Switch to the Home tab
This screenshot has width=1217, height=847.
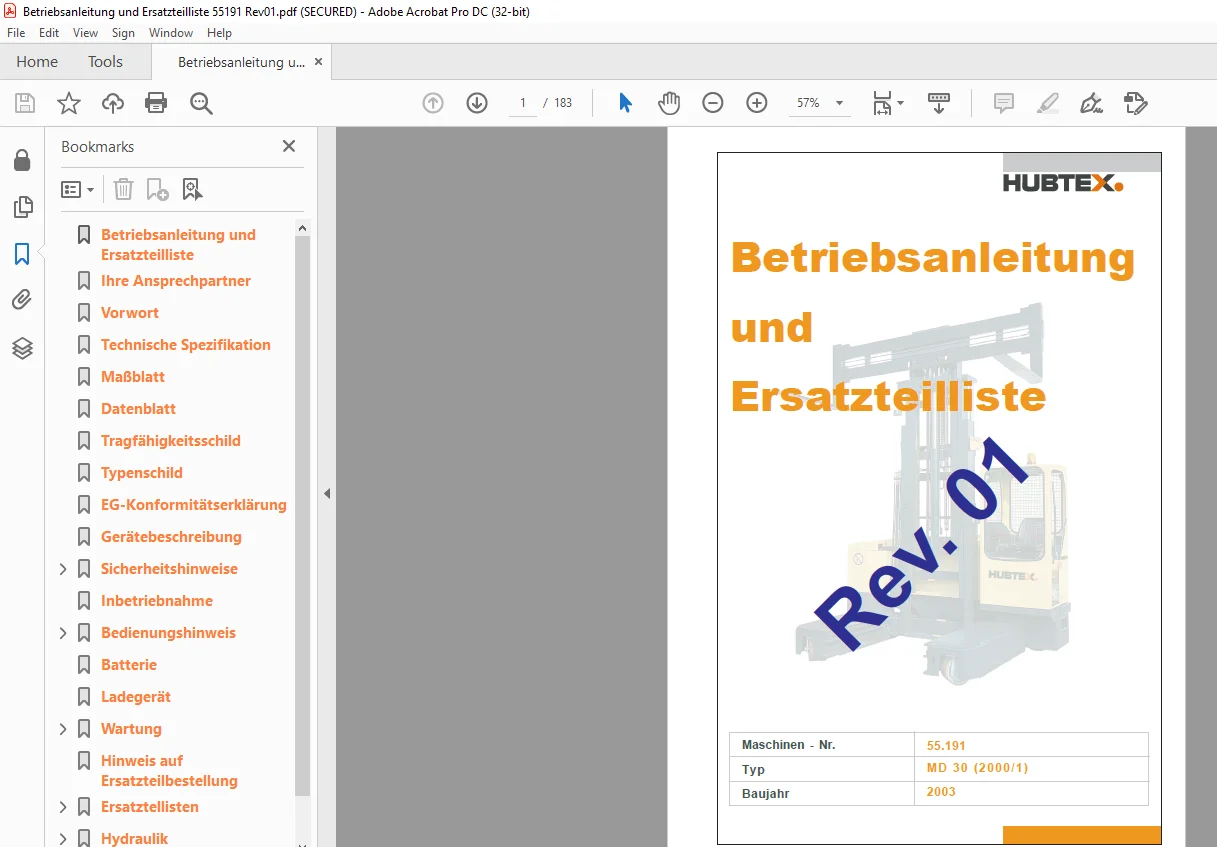37,62
